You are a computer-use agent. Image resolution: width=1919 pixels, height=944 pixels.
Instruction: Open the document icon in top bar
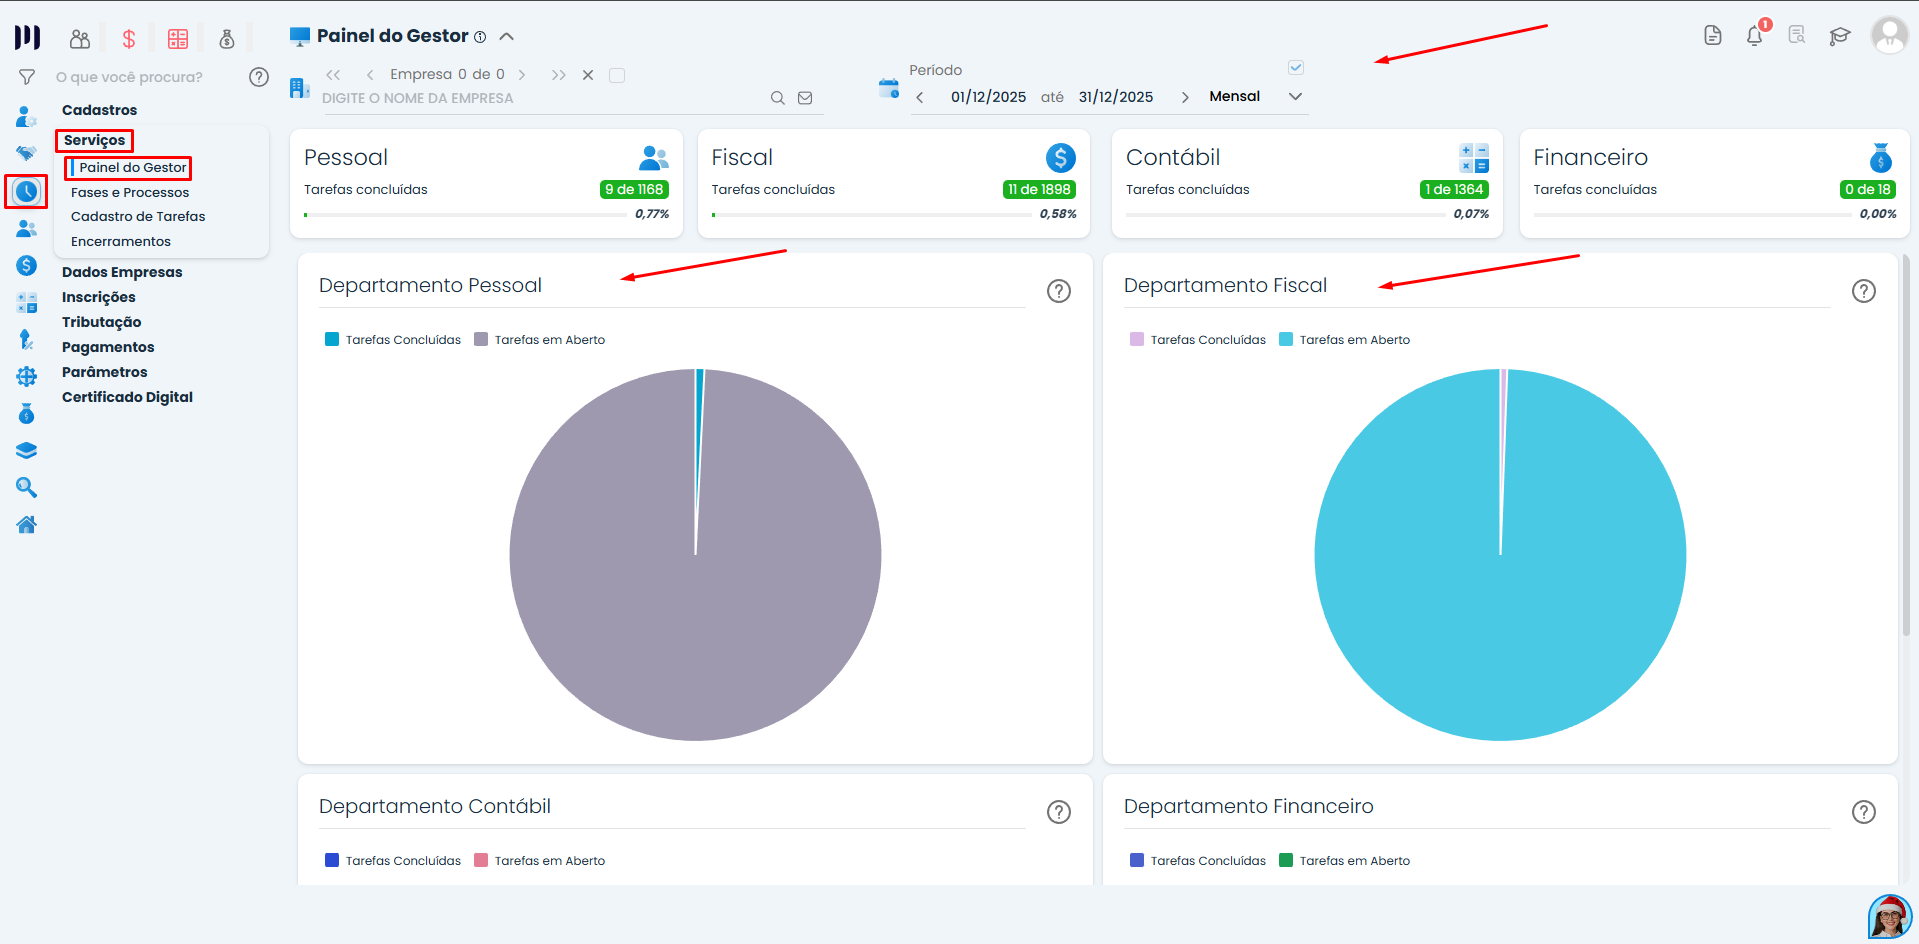pyautogui.click(x=1712, y=36)
